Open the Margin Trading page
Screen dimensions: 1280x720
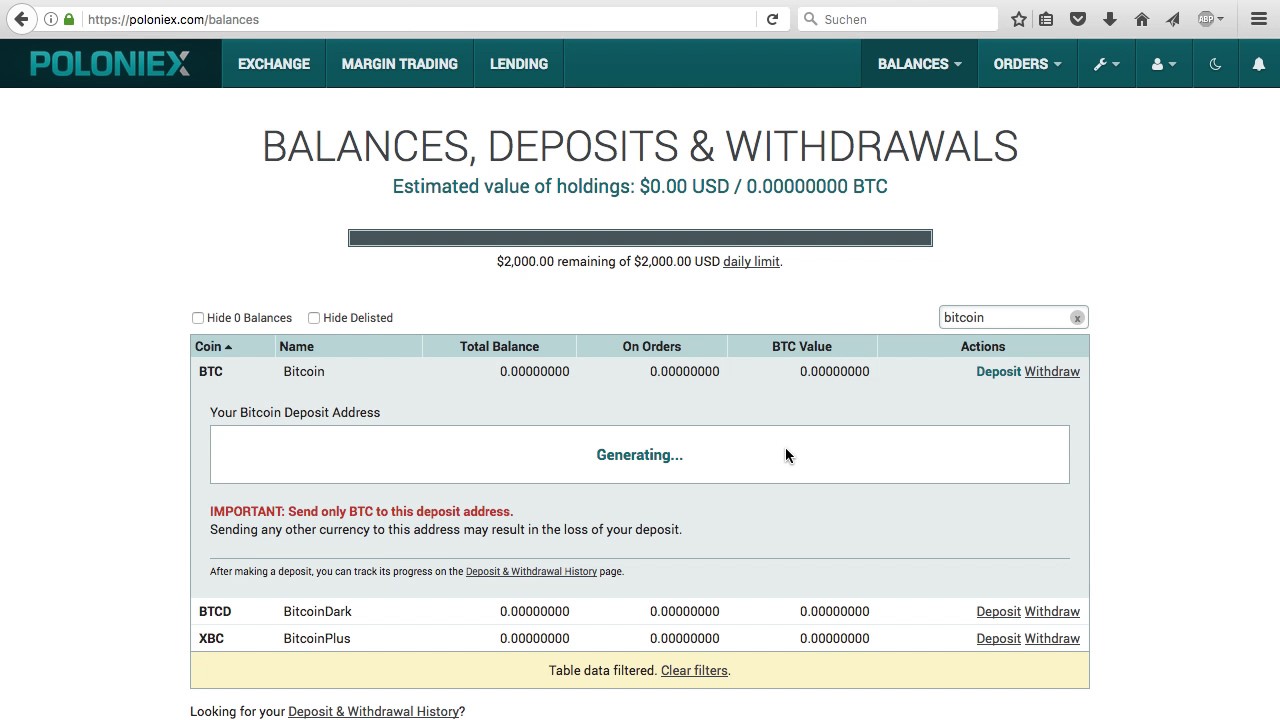tap(400, 64)
